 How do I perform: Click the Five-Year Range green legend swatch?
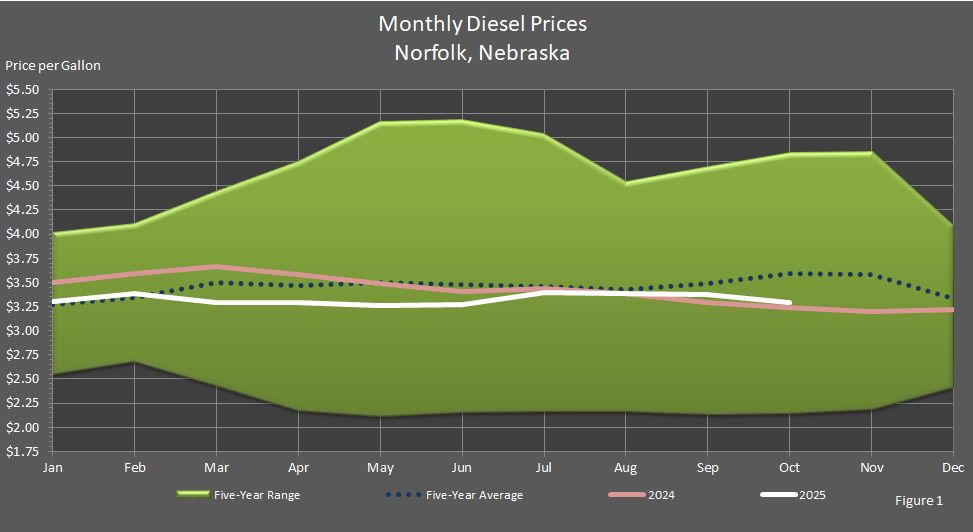[x=195, y=494]
